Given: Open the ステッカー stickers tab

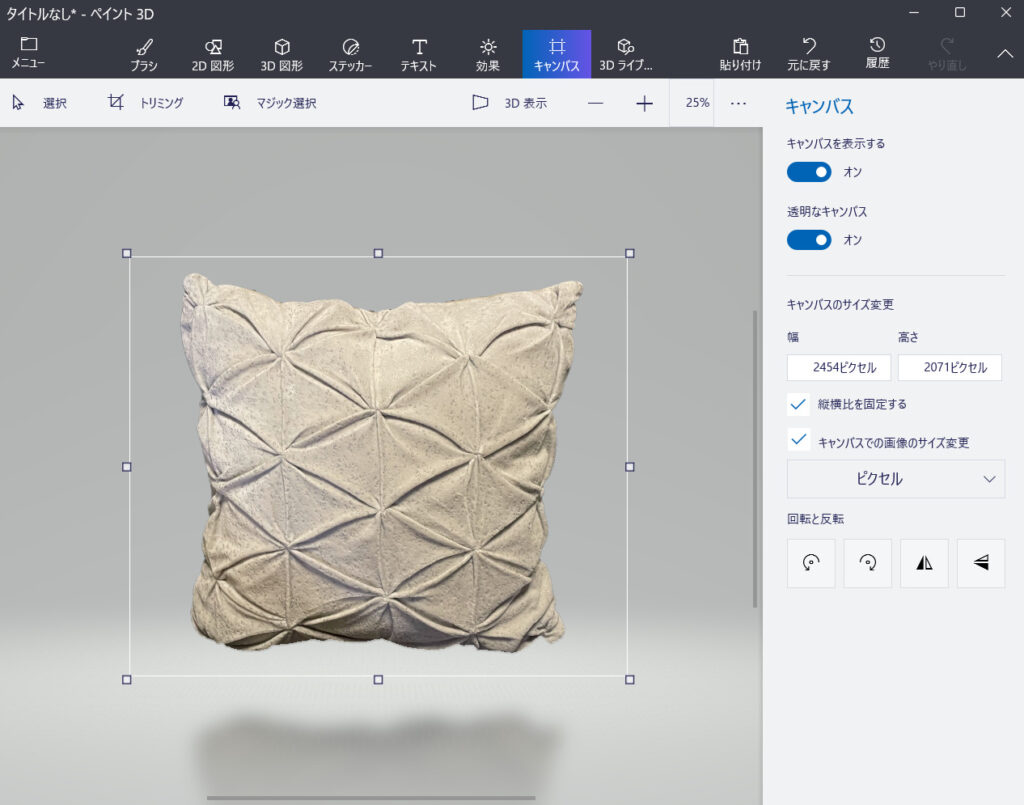Looking at the screenshot, I should point(351,55).
